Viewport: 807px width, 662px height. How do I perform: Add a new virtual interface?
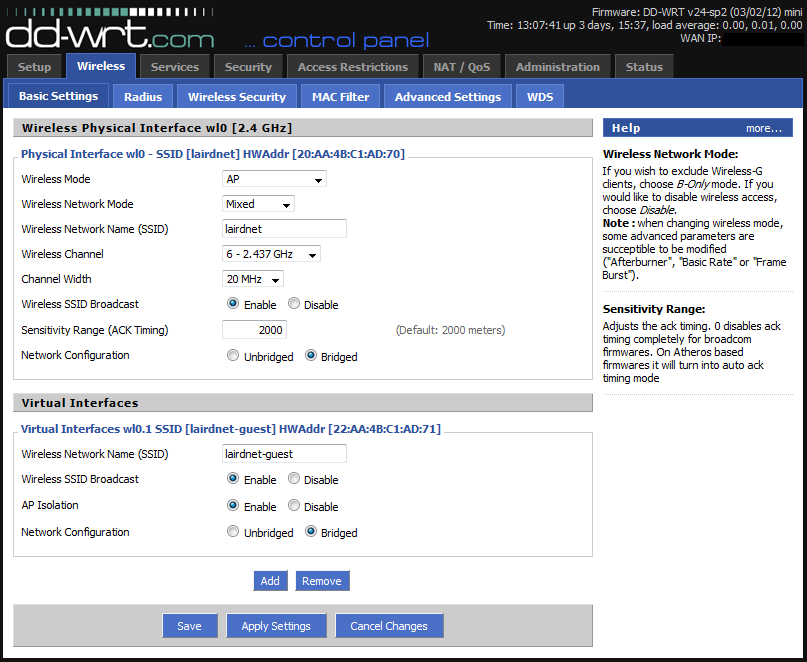pos(270,581)
